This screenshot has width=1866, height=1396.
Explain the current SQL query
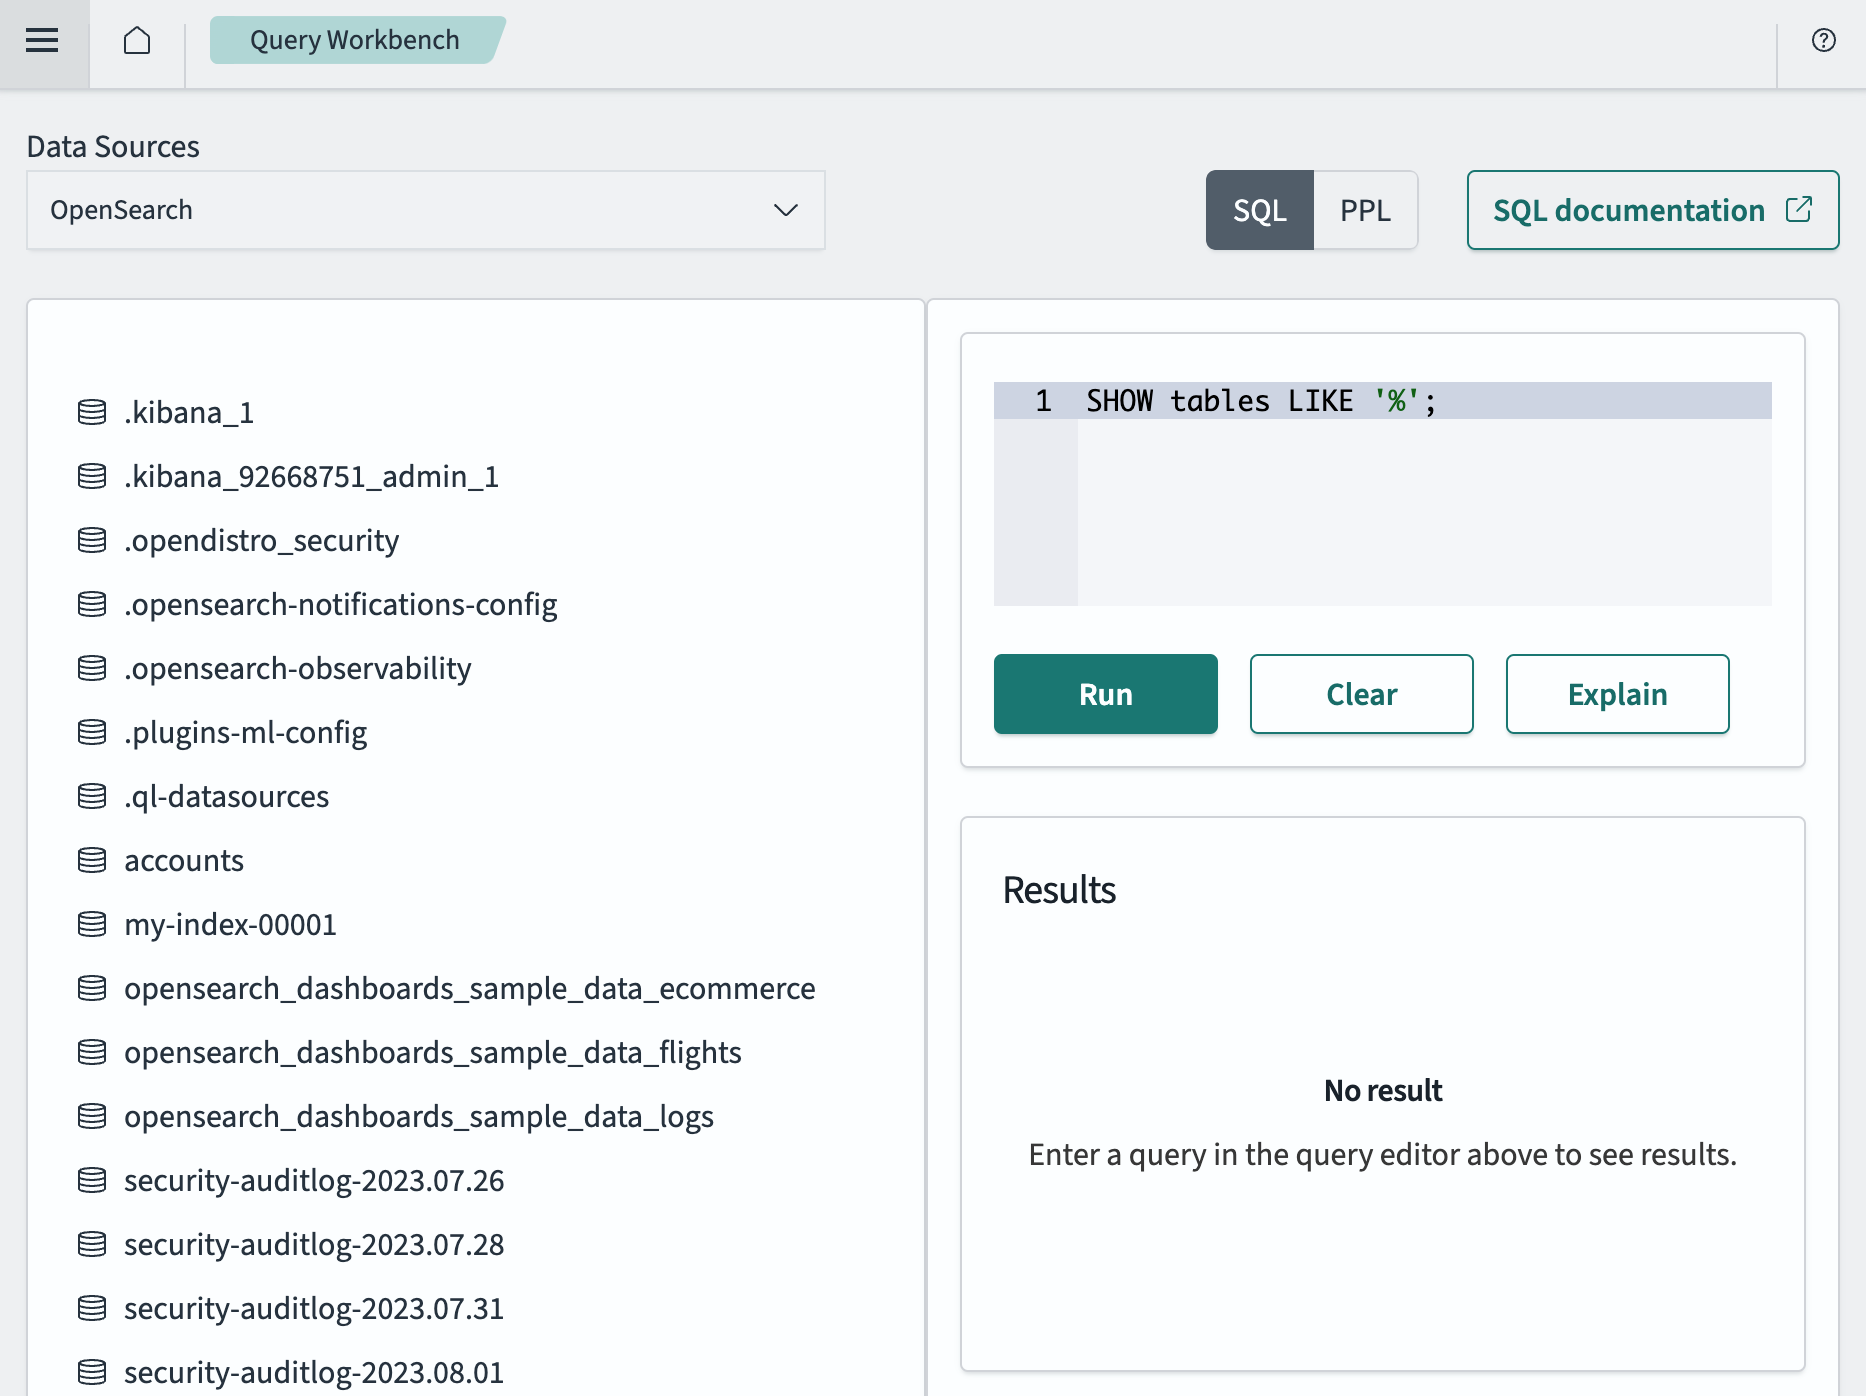click(x=1617, y=693)
